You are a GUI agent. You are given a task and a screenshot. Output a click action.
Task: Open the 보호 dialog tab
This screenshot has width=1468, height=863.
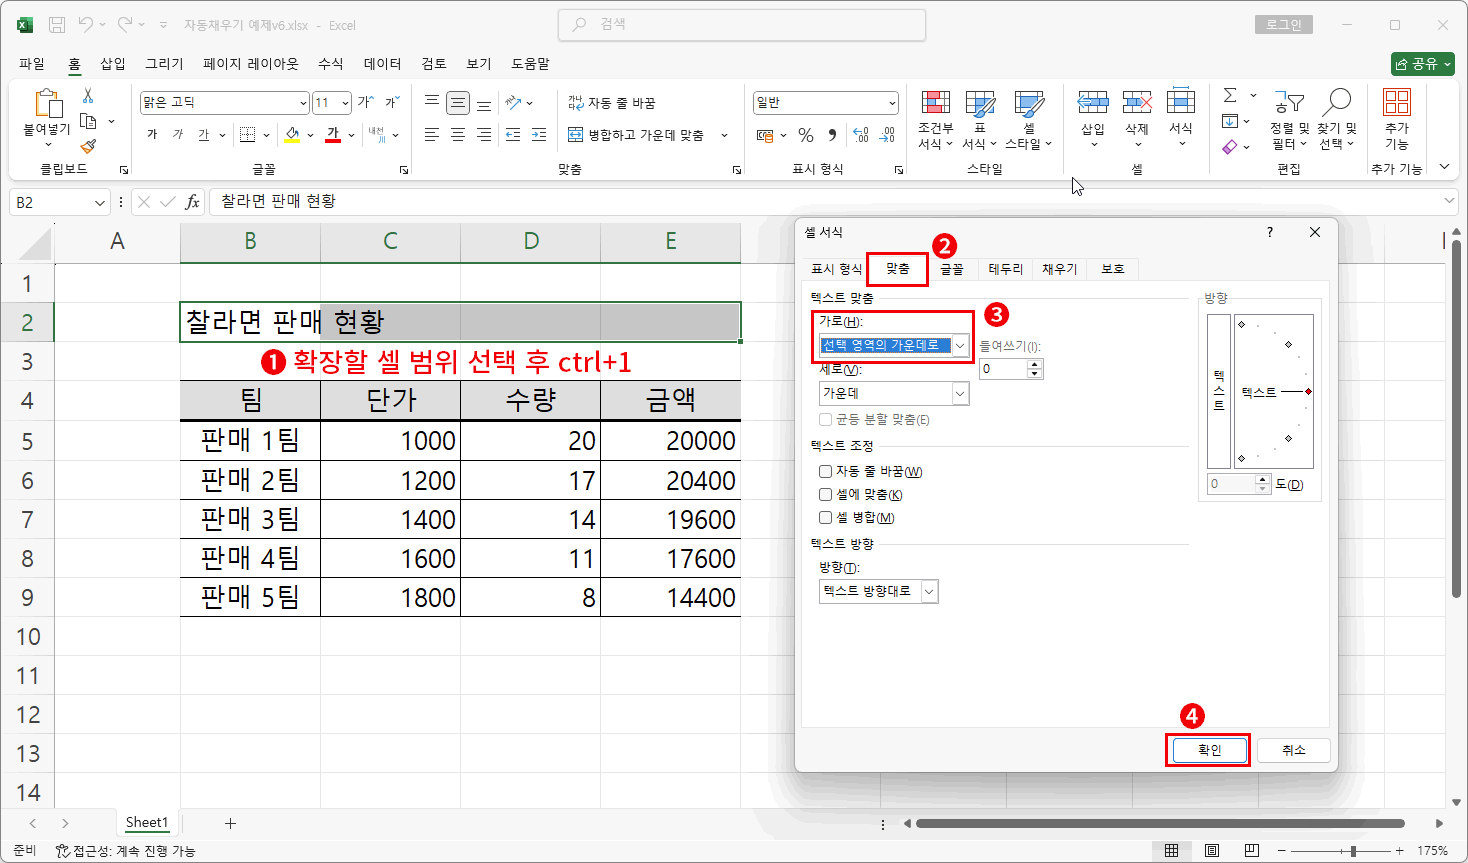point(1113,269)
